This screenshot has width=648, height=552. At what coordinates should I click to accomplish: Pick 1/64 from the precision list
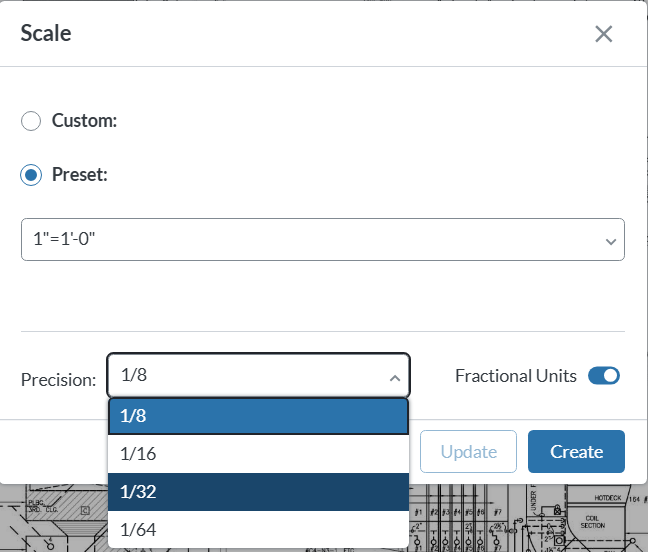258,529
